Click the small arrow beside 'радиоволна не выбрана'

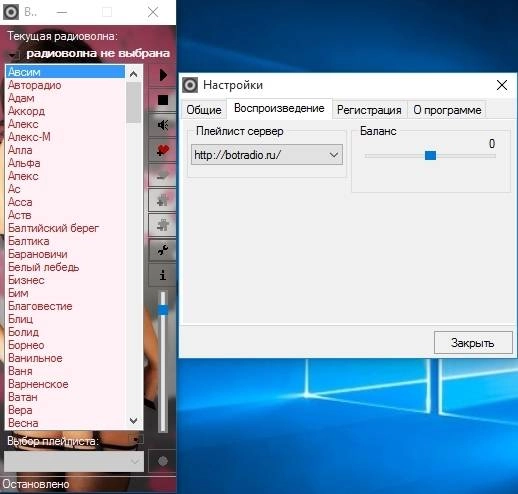[13, 55]
